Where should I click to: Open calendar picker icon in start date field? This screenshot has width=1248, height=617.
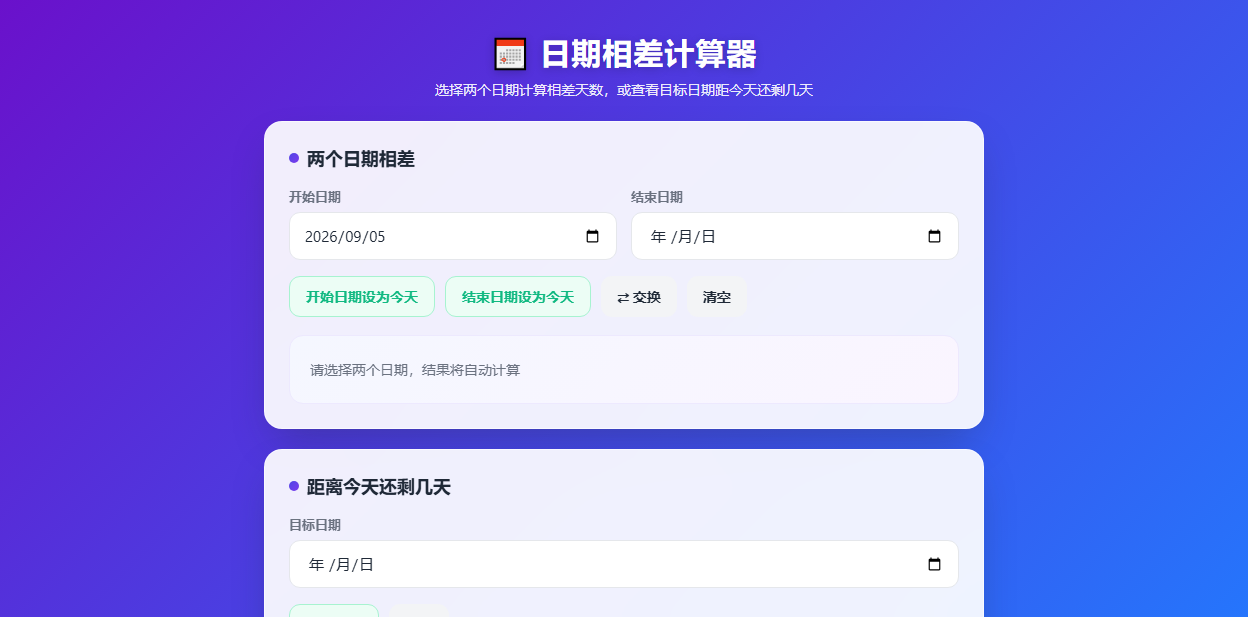coord(592,236)
